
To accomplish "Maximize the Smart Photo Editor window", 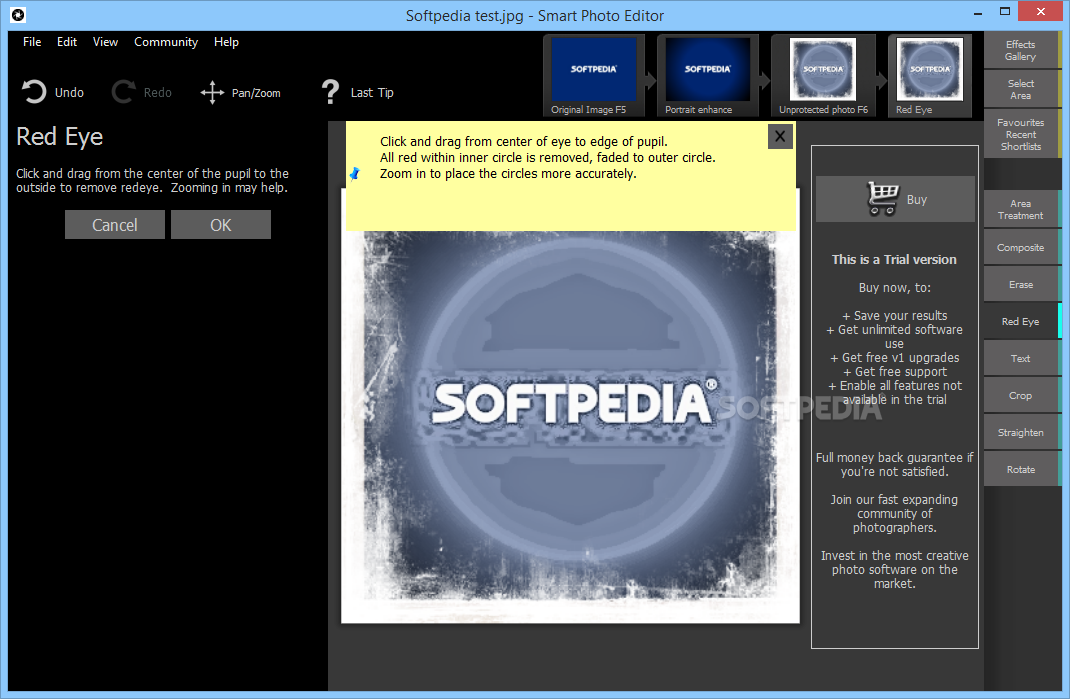I will pyautogui.click(x=1004, y=12).
